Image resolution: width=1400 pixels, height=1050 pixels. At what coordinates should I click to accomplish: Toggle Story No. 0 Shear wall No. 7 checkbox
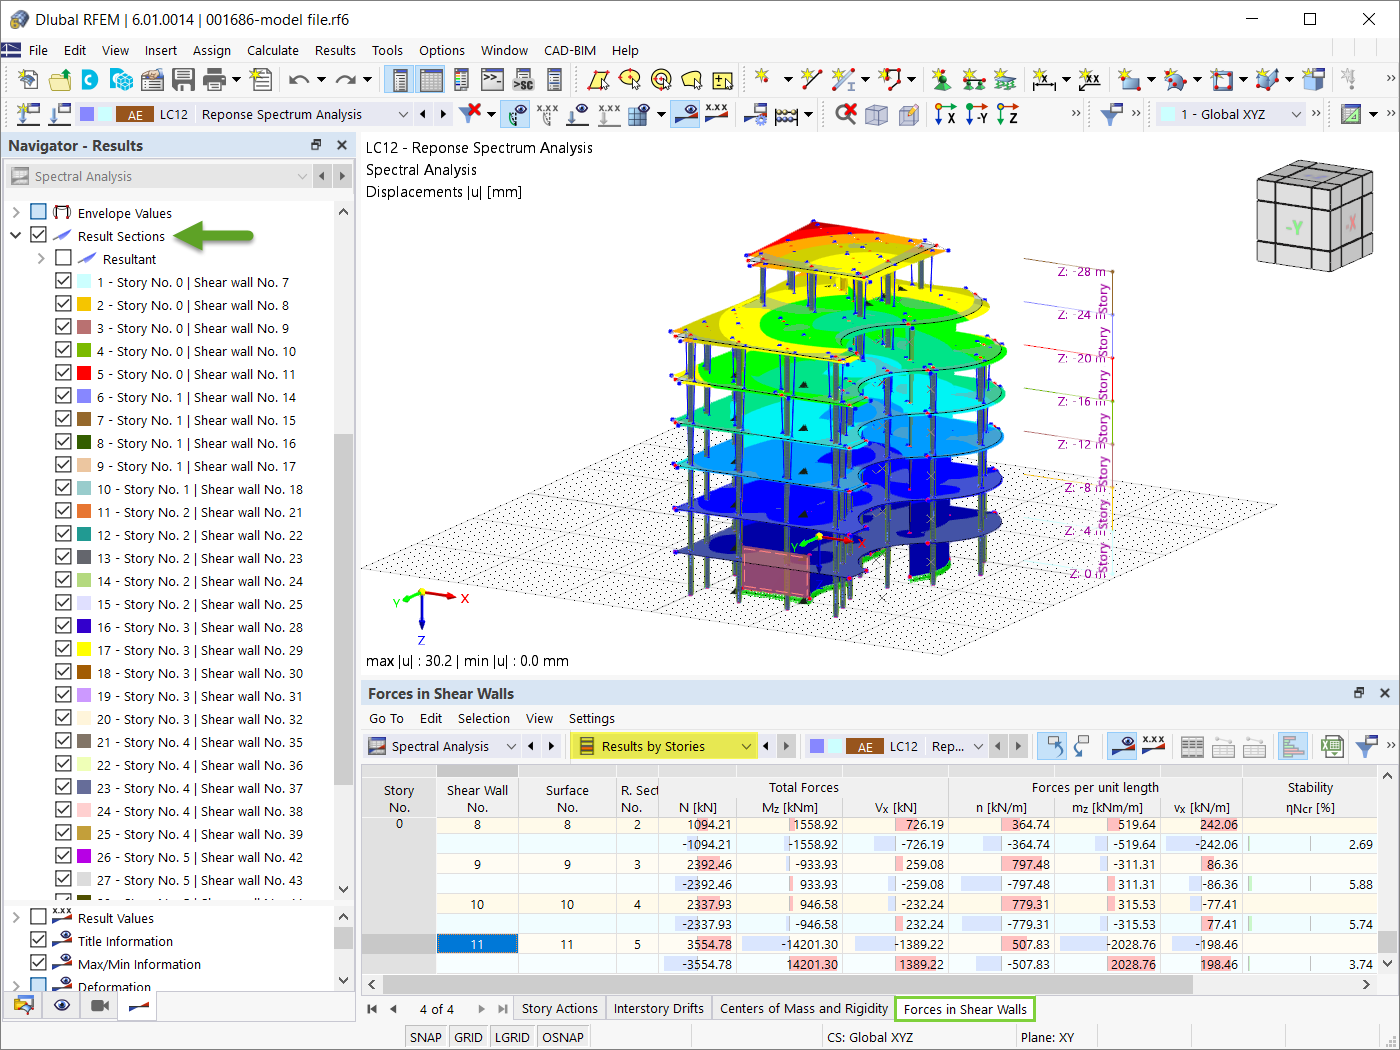coord(63,281)
